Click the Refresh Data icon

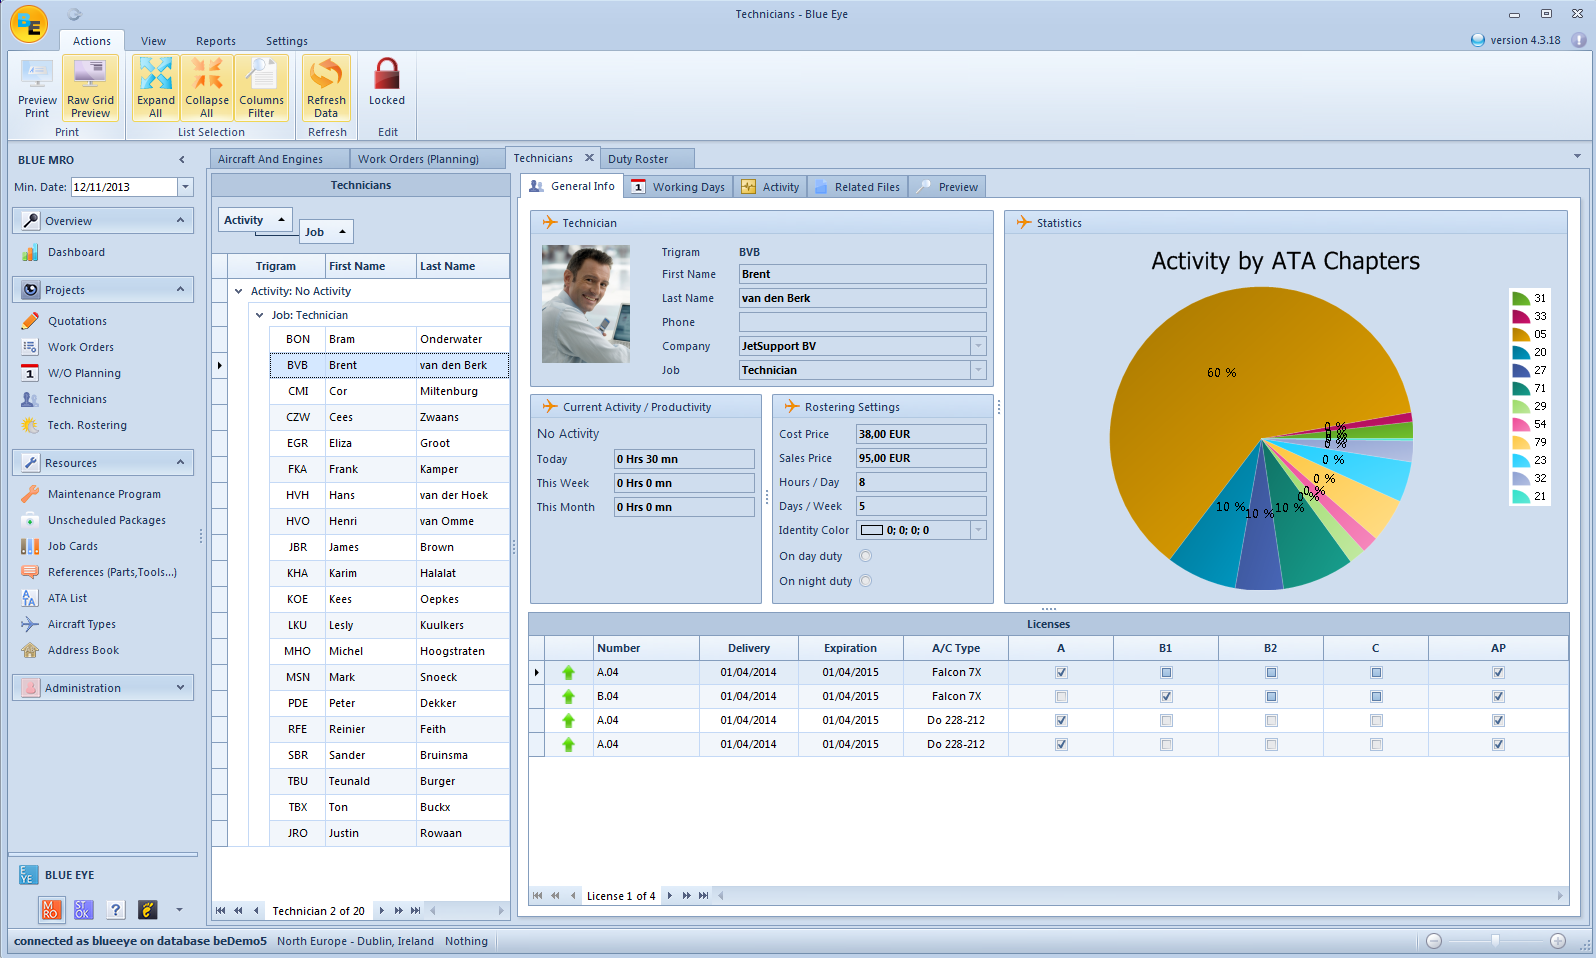click(x=326, y=88)
